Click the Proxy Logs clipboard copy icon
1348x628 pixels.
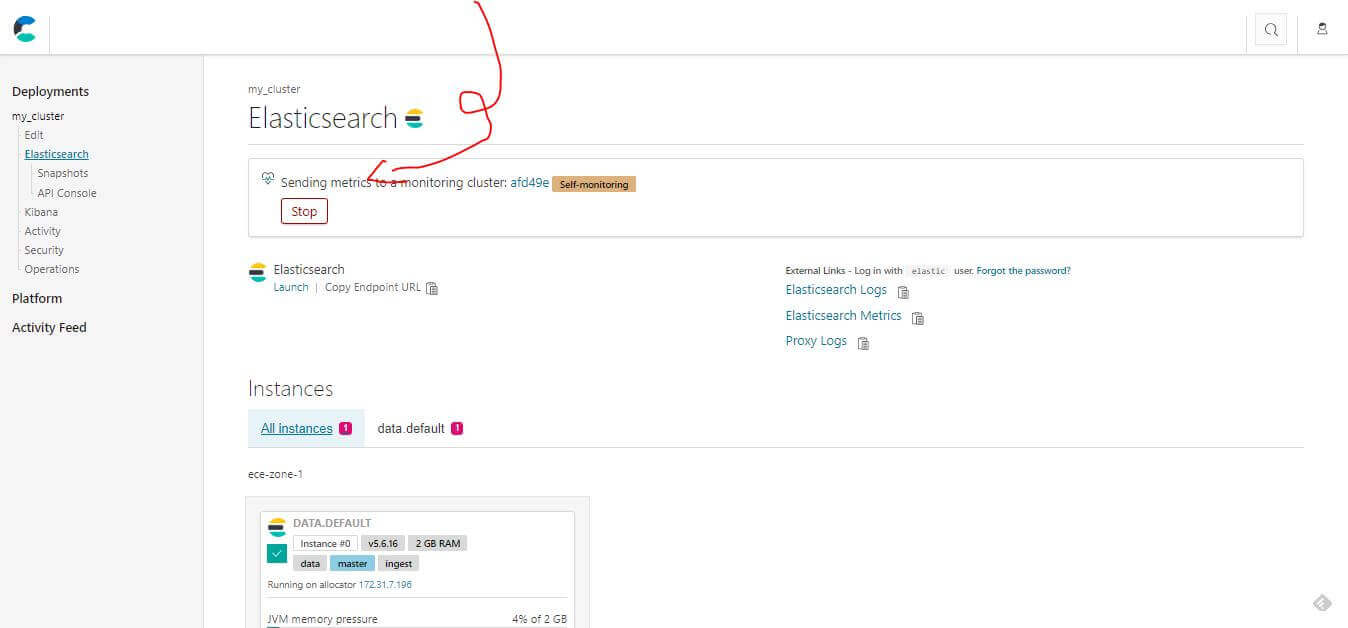tap(862, 343)
